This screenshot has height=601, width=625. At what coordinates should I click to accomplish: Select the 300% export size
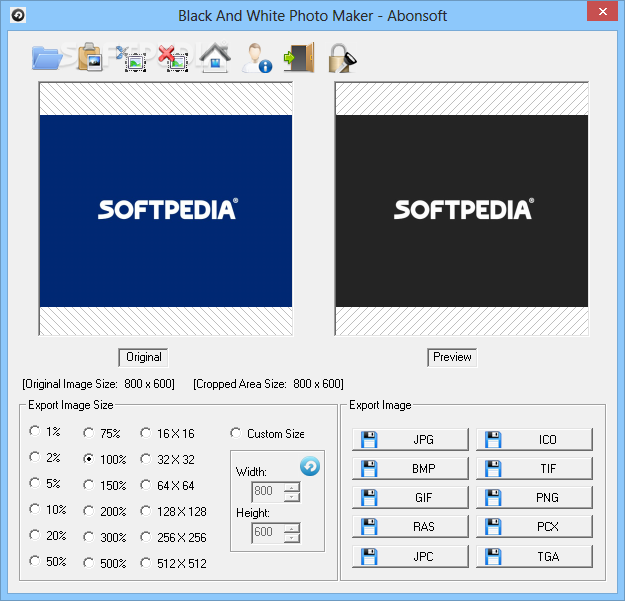point(105,538)
